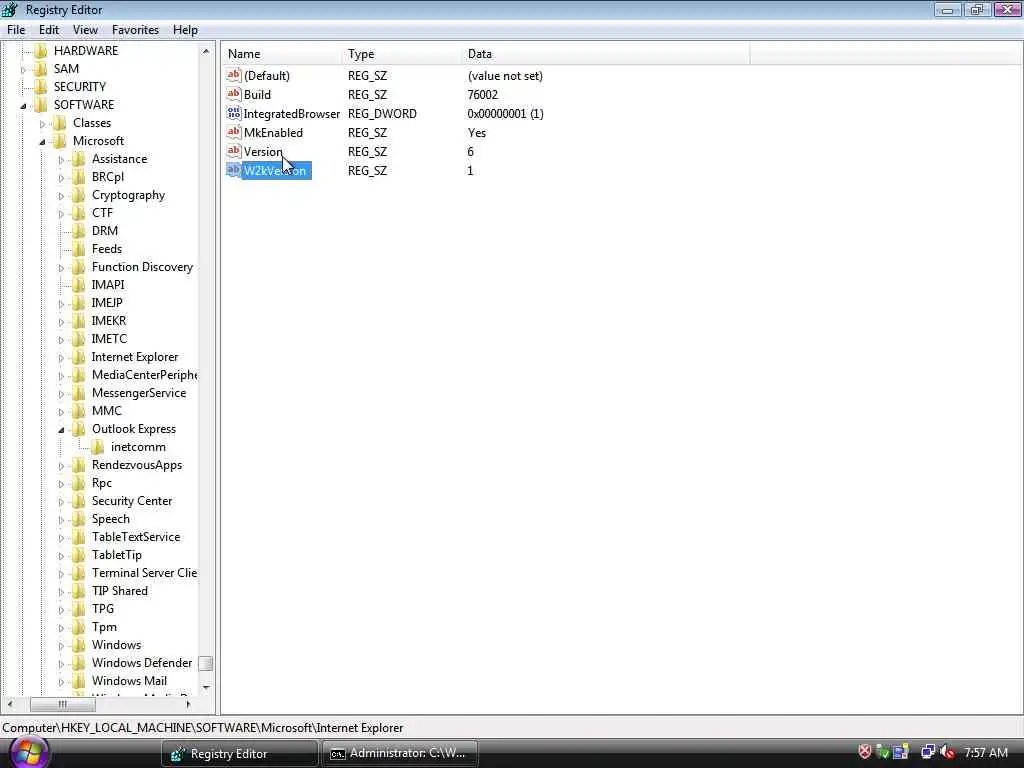Sort values by the Data column header
This screenshot has height=768, width=1024.
(x=605, y=54)
